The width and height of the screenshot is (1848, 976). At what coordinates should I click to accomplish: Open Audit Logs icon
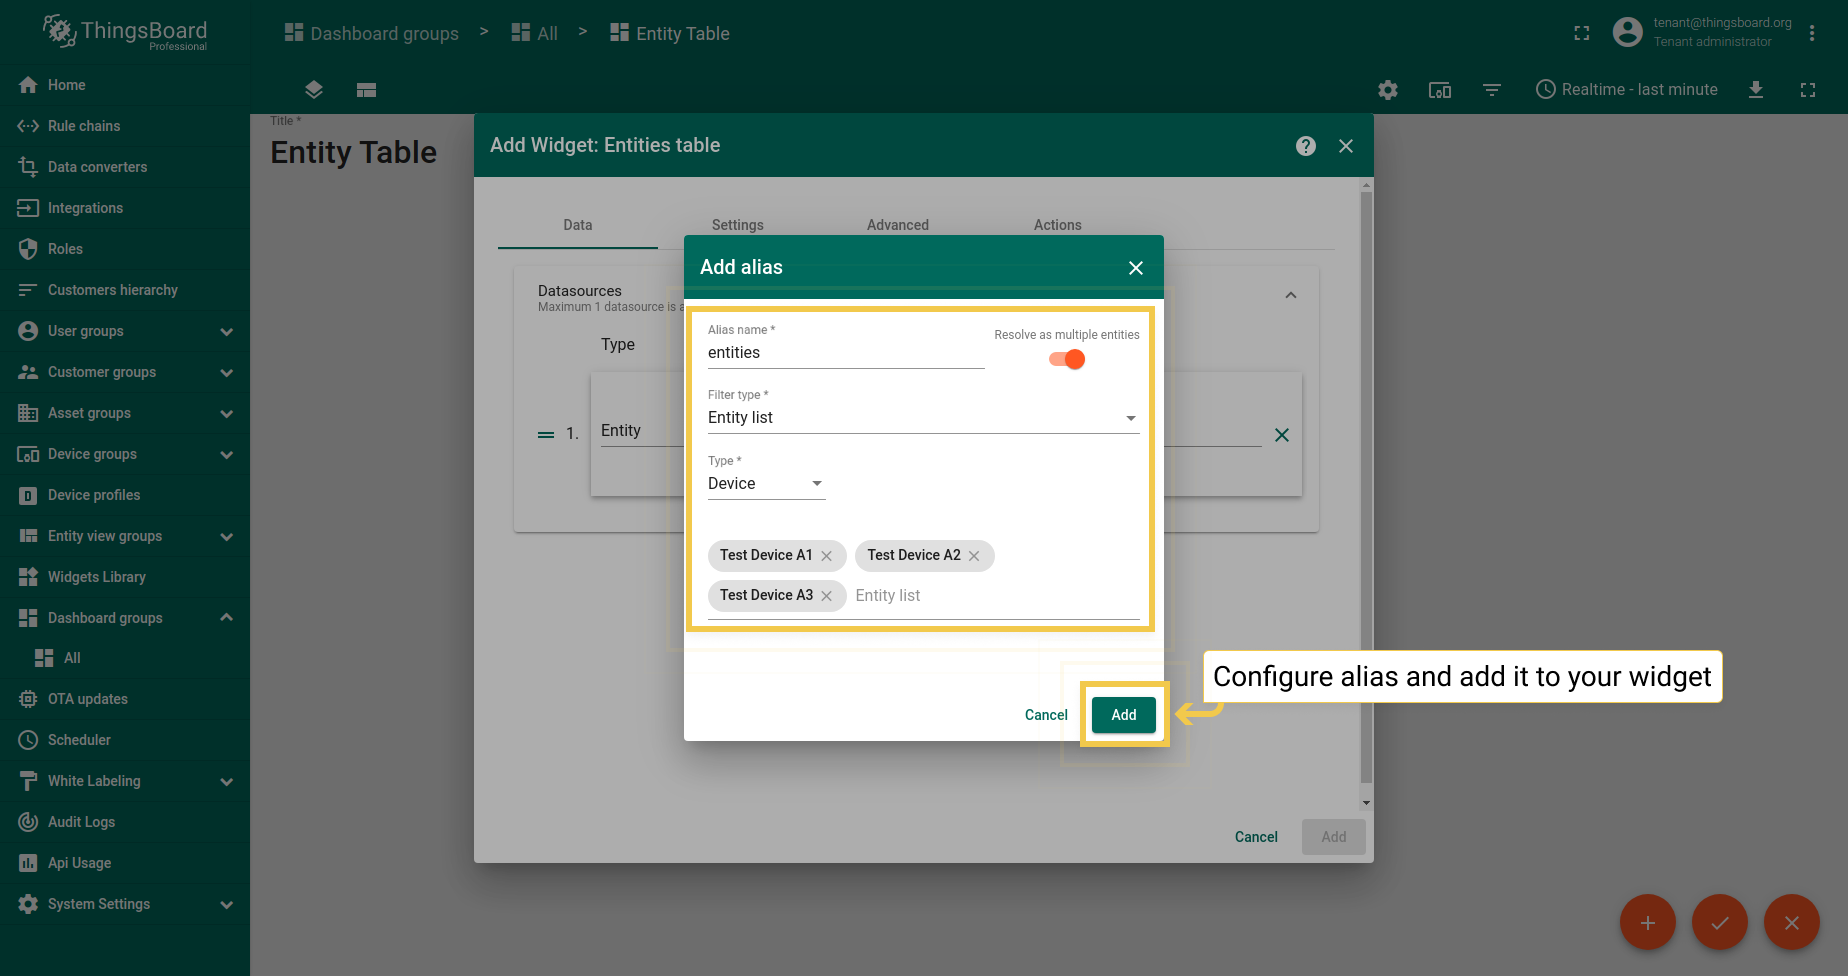(x=28, y=822)
